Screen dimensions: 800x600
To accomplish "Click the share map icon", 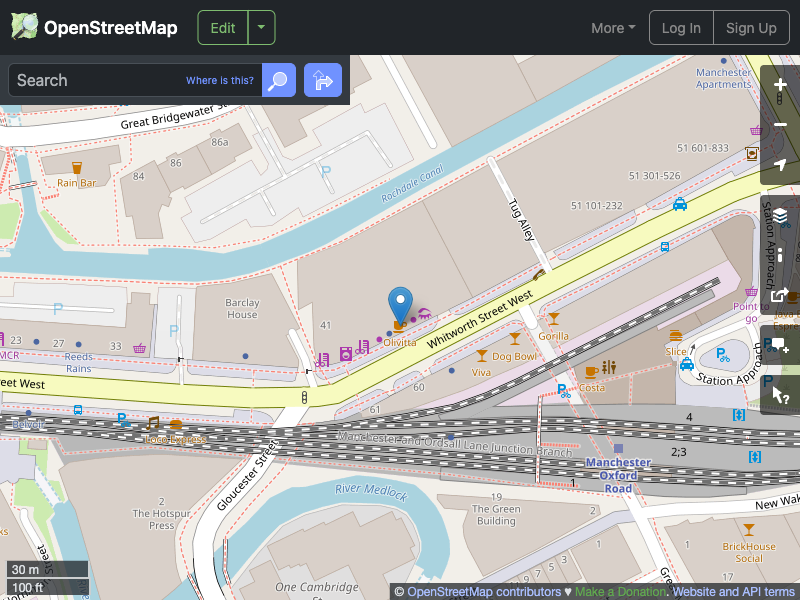I will [780, 296].
